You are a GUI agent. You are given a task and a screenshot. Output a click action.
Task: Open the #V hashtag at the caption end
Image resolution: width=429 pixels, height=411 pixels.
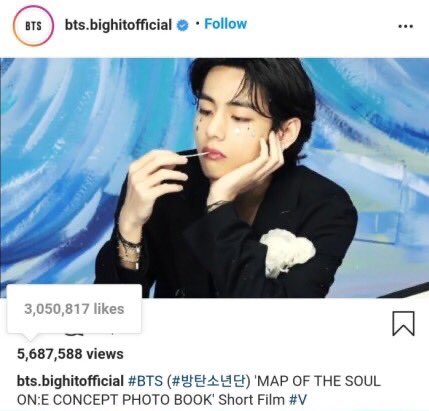(298, 399)
